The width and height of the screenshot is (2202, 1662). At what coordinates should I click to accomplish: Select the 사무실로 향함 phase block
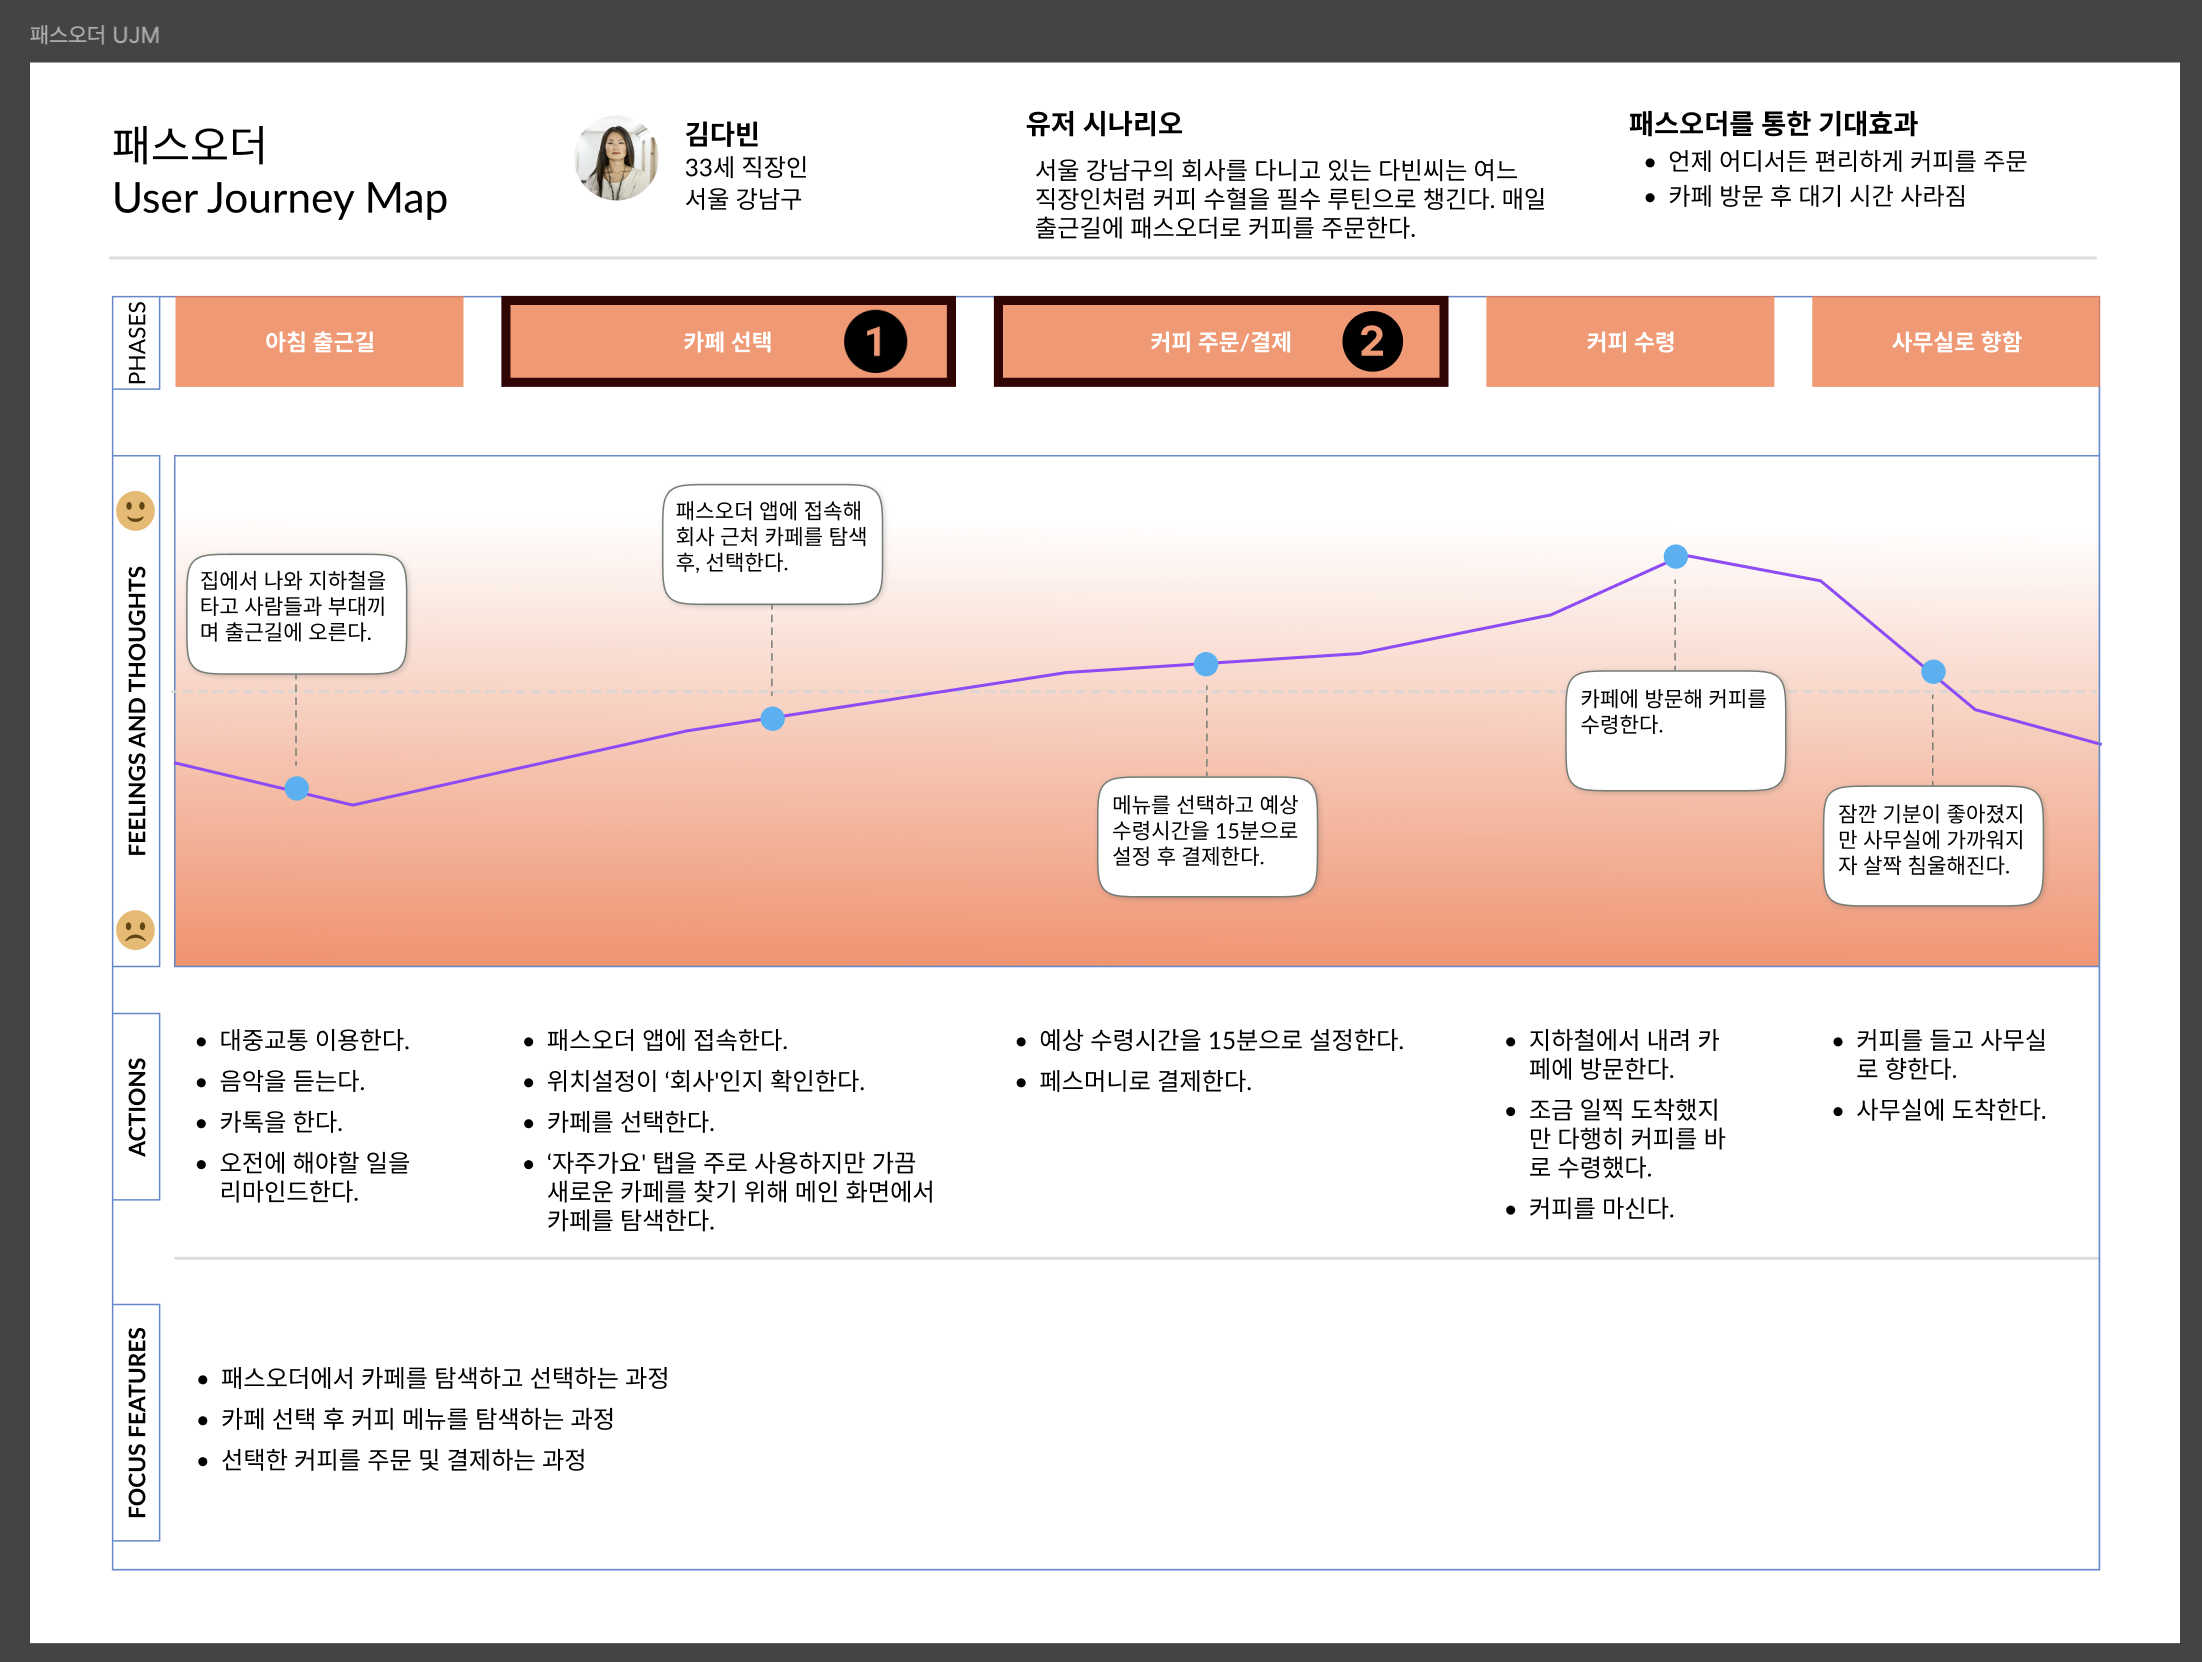coord(1955,342)
